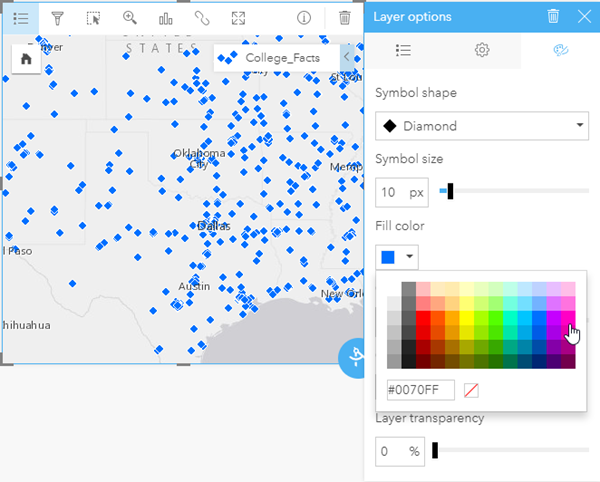This screenshot has width=600, height=482.
Task: Click the Austin city label on map
Action: (x=194, y=286)
